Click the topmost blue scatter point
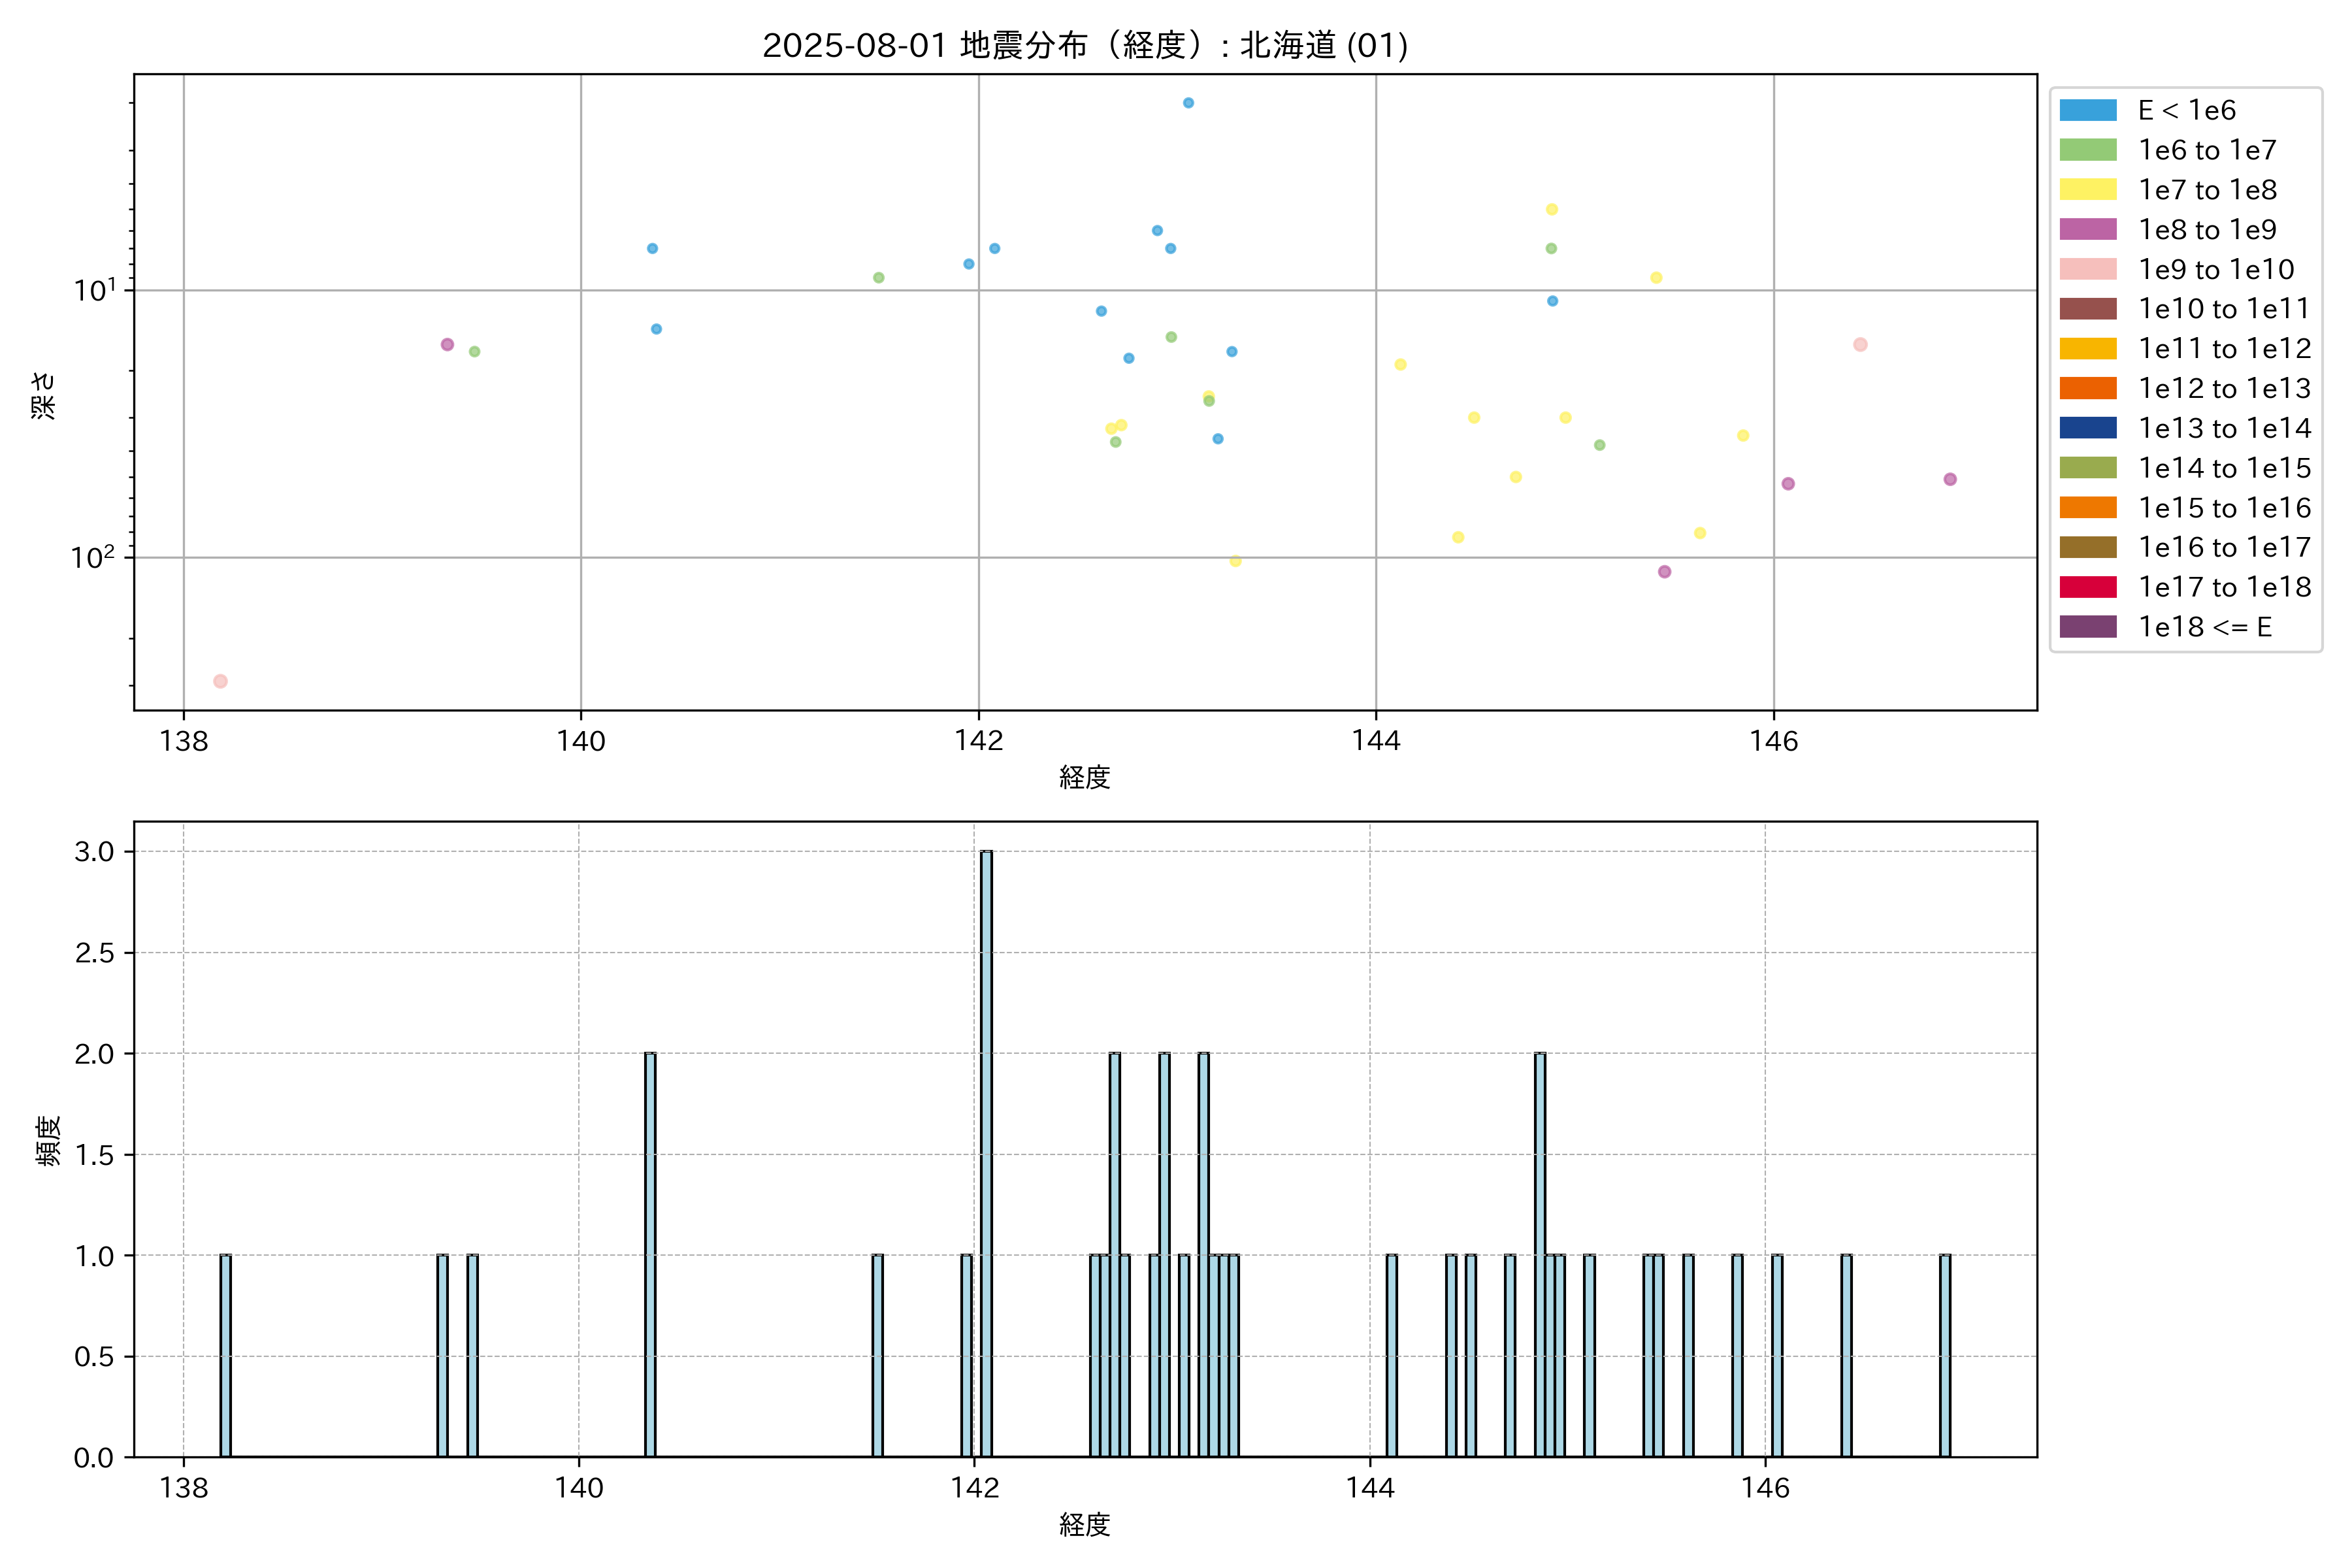The height and width of the screenshot is (1568, 2352). point(1188,103)
